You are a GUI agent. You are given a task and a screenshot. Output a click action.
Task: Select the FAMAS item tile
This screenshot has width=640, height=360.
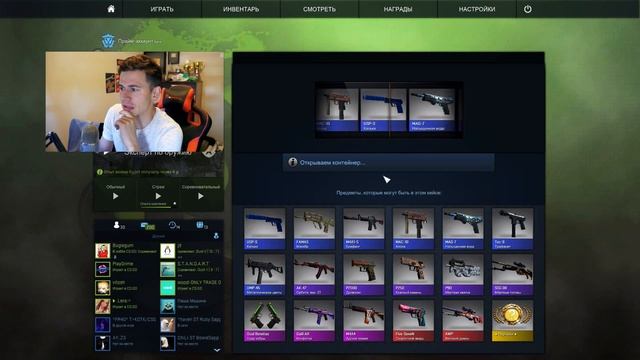[x=314, y=229]
